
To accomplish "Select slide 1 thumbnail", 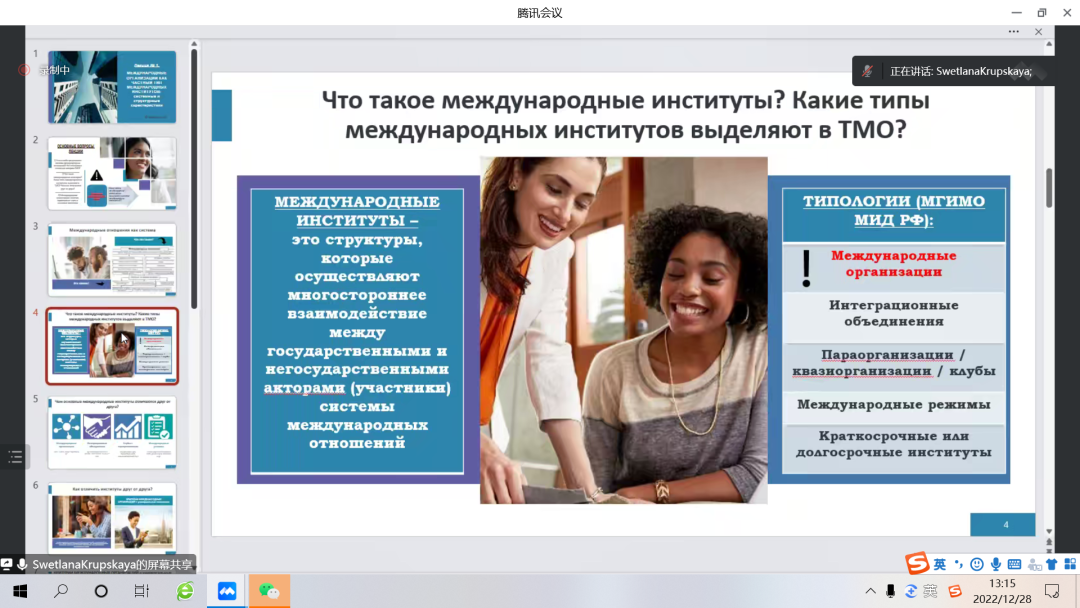I will [112, 87].
